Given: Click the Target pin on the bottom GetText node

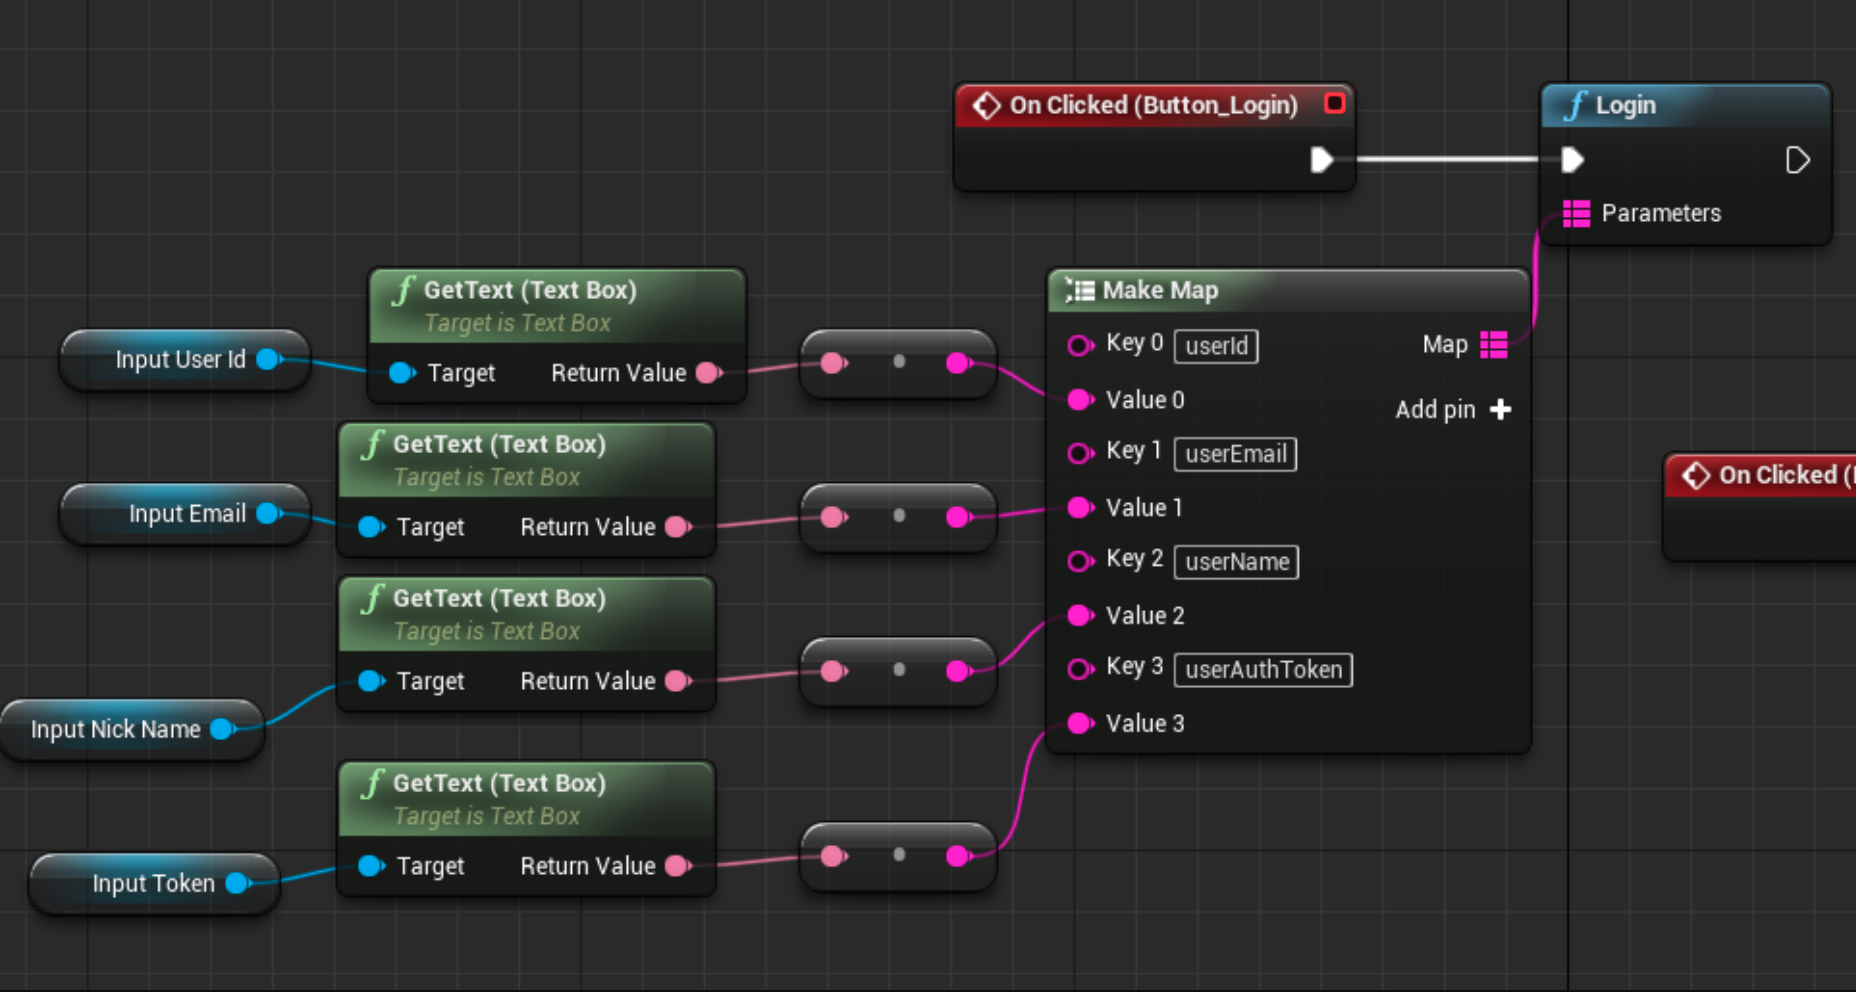Looking at the screenshot, I should coord(371,866).
